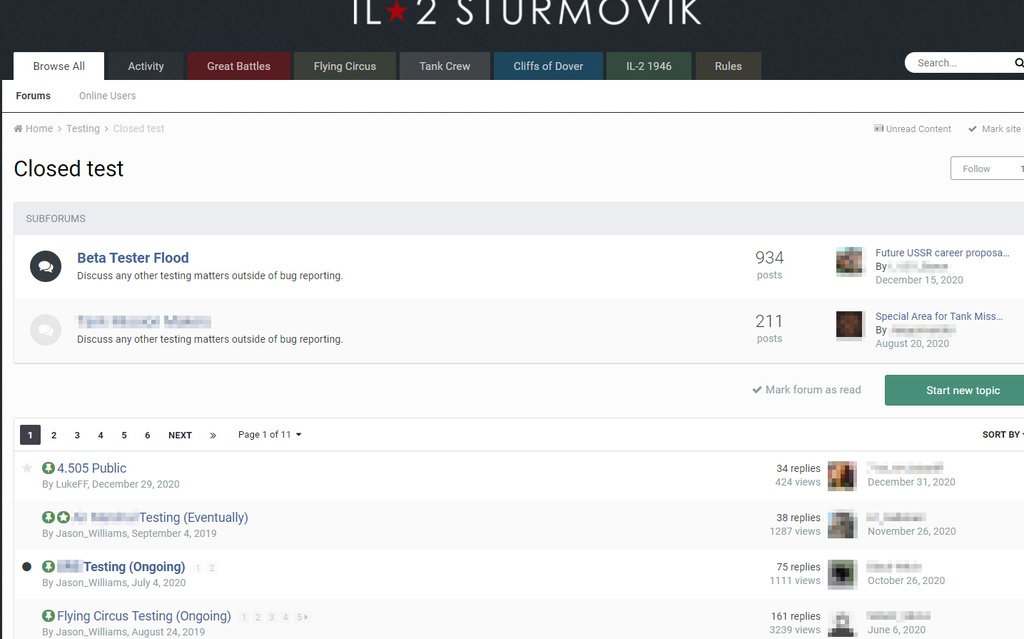Jump to last page with double-arrow icon
This screenshot has width=1024, height=639.
(213, 435)
